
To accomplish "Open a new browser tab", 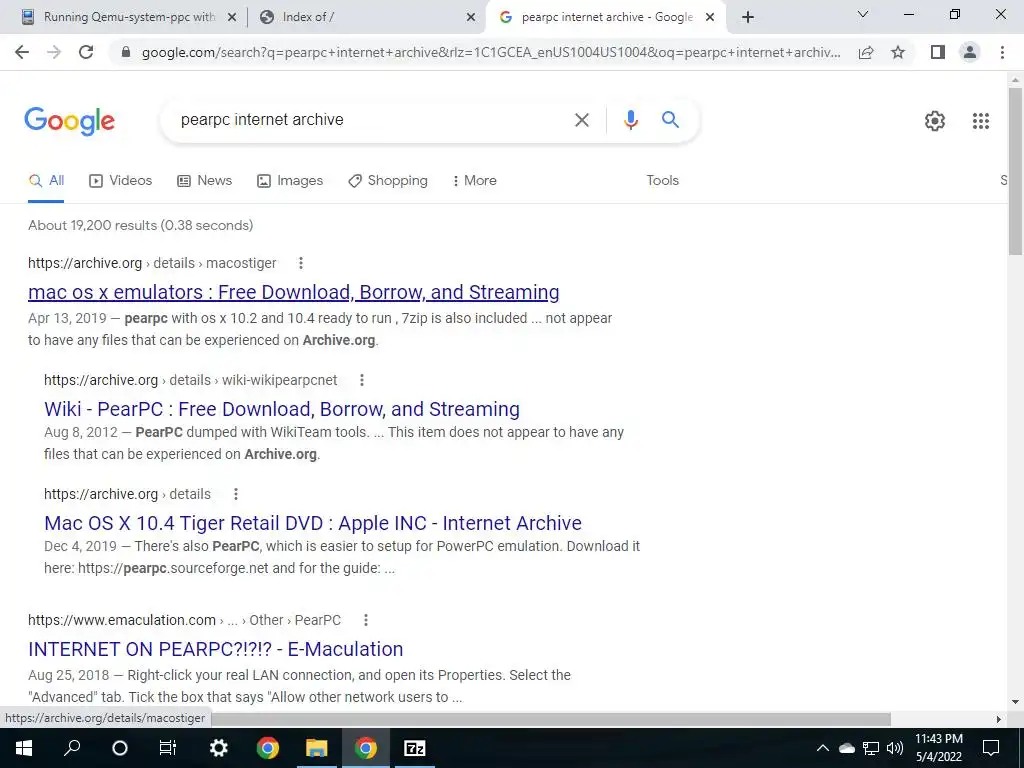I will [748, 17].
